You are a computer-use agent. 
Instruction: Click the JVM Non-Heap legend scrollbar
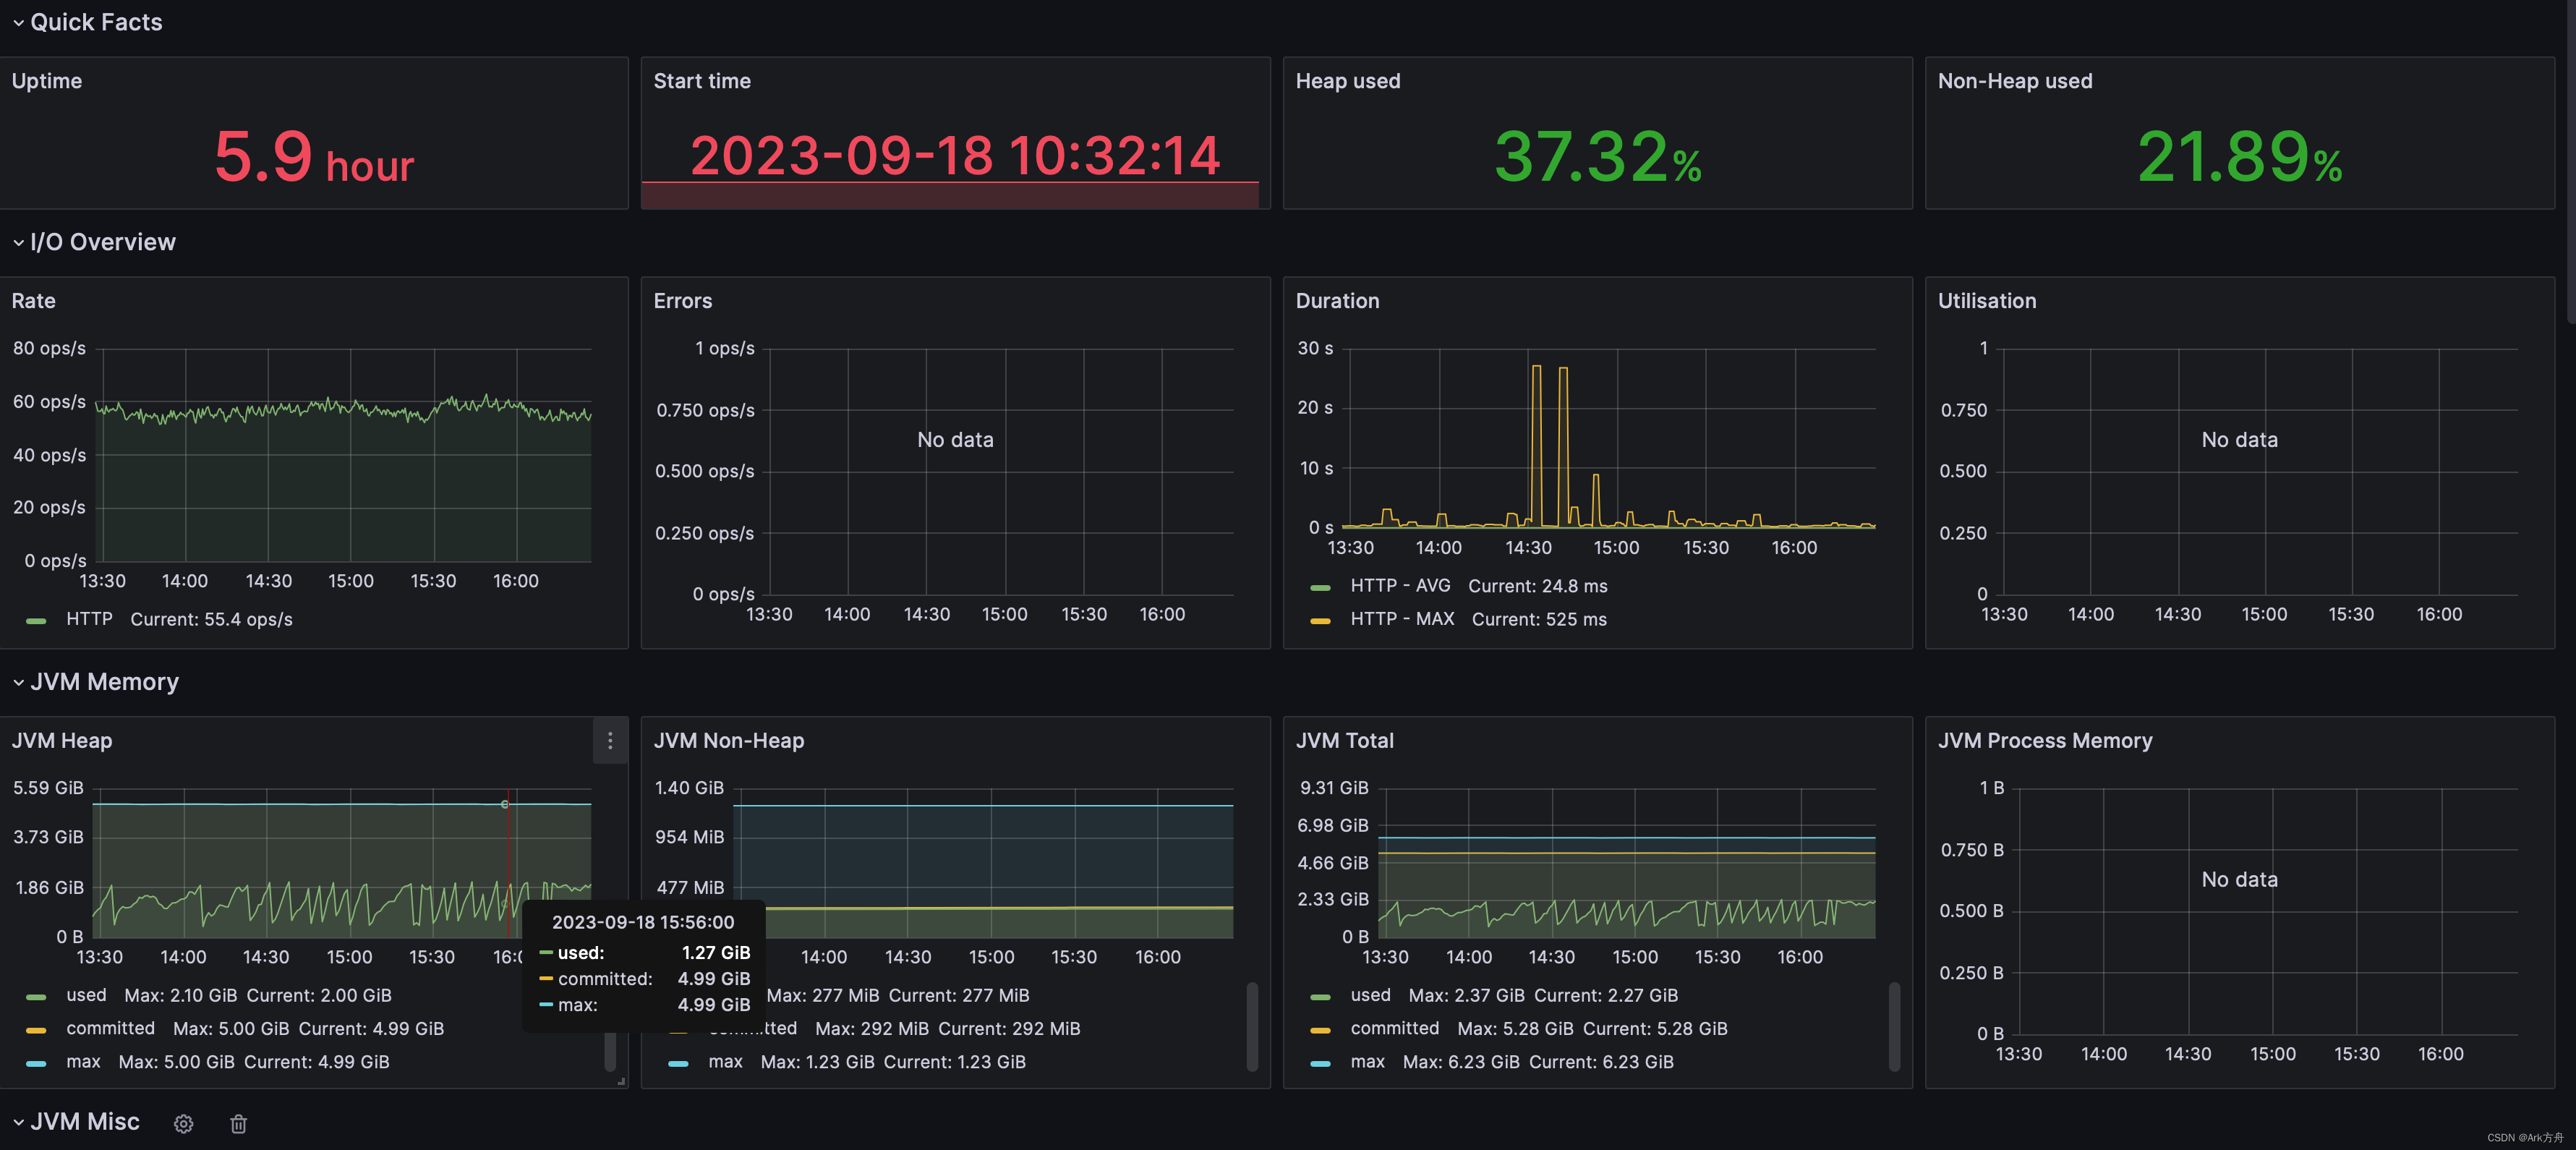pyautogui.click(x=1252, y=1027)
